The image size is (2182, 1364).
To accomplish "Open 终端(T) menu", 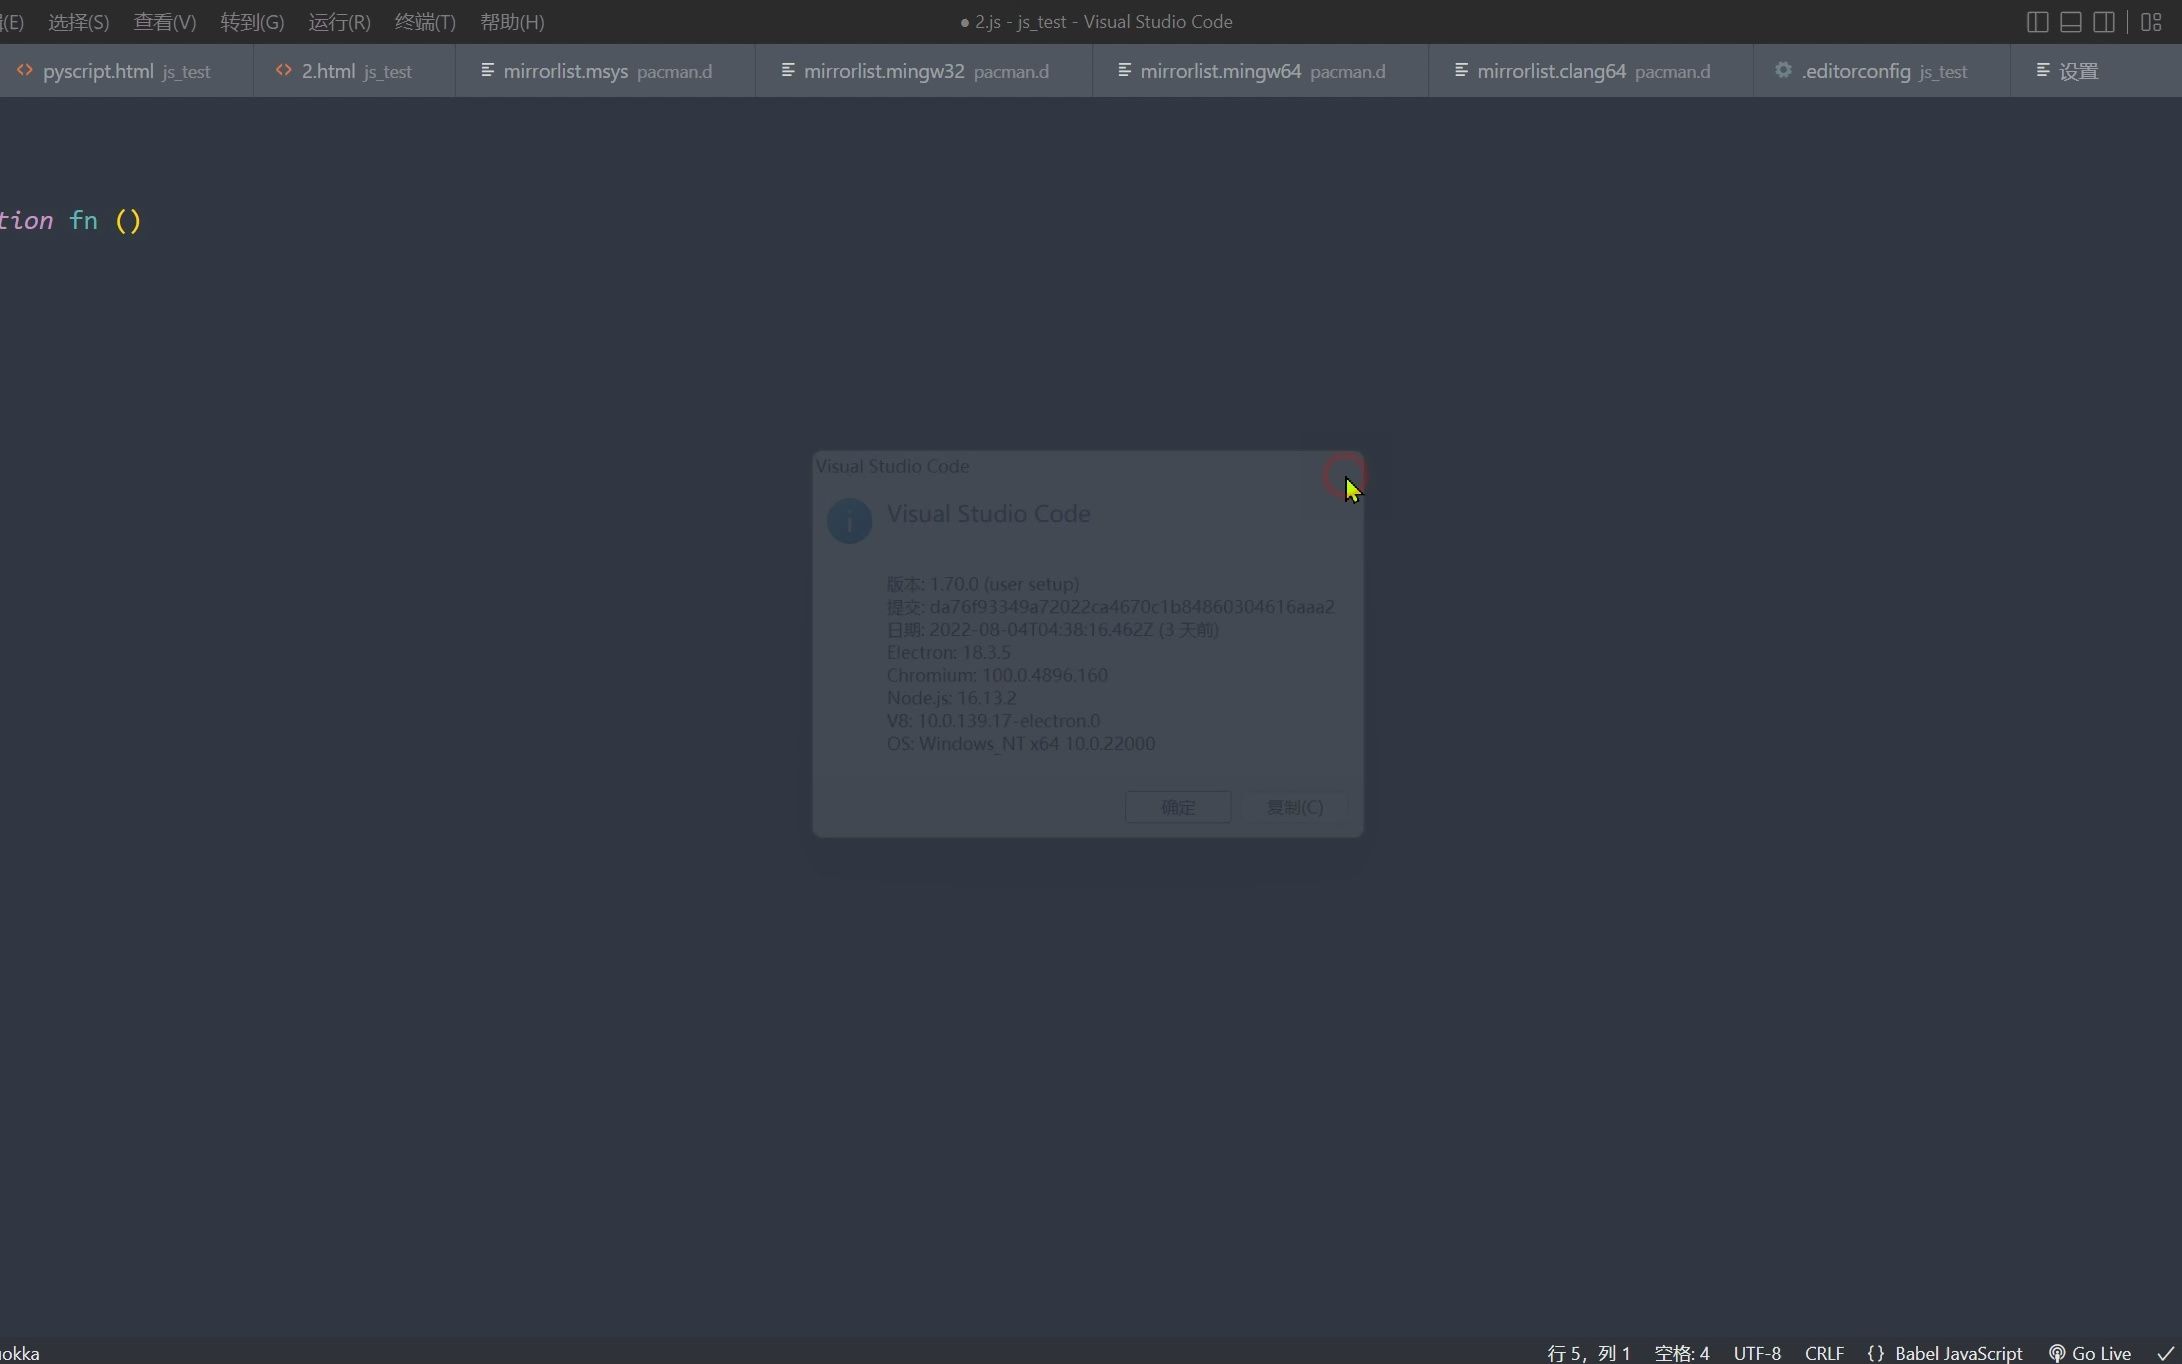I will 425,22.
